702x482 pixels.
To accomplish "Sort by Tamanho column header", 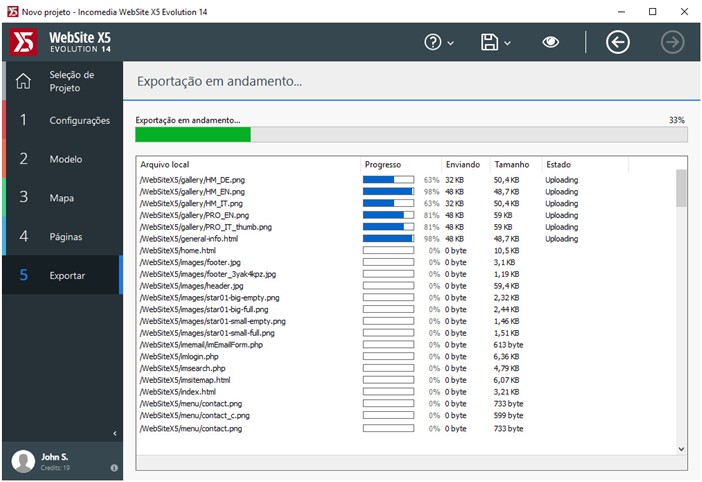I will point(514,164).
